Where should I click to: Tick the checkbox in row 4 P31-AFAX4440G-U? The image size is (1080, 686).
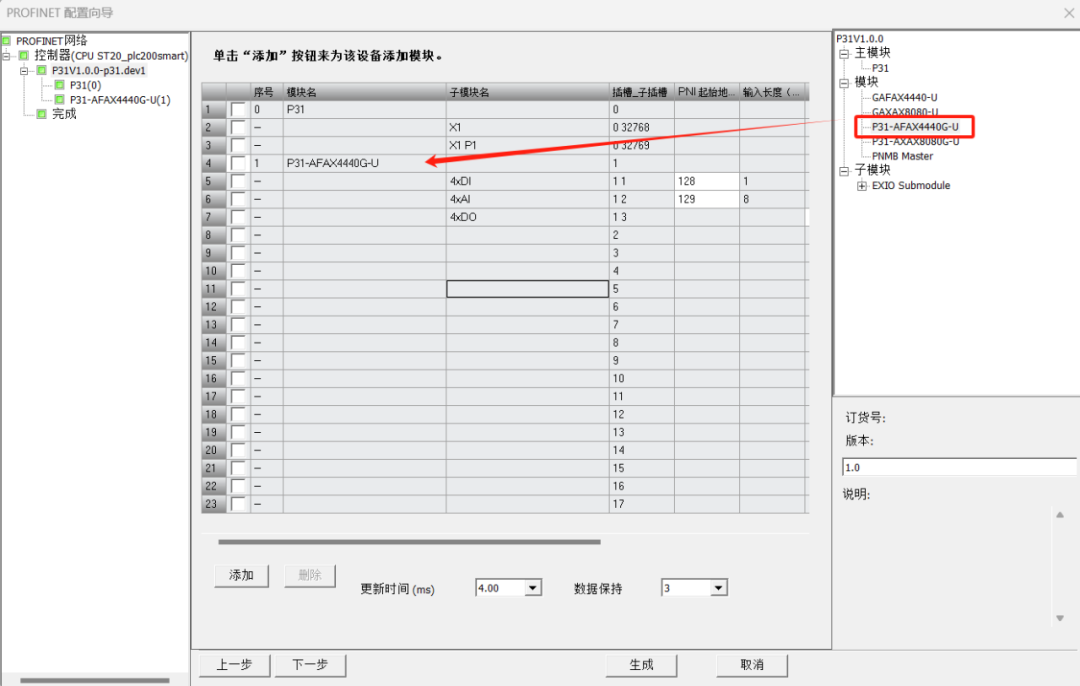[238, 163]
